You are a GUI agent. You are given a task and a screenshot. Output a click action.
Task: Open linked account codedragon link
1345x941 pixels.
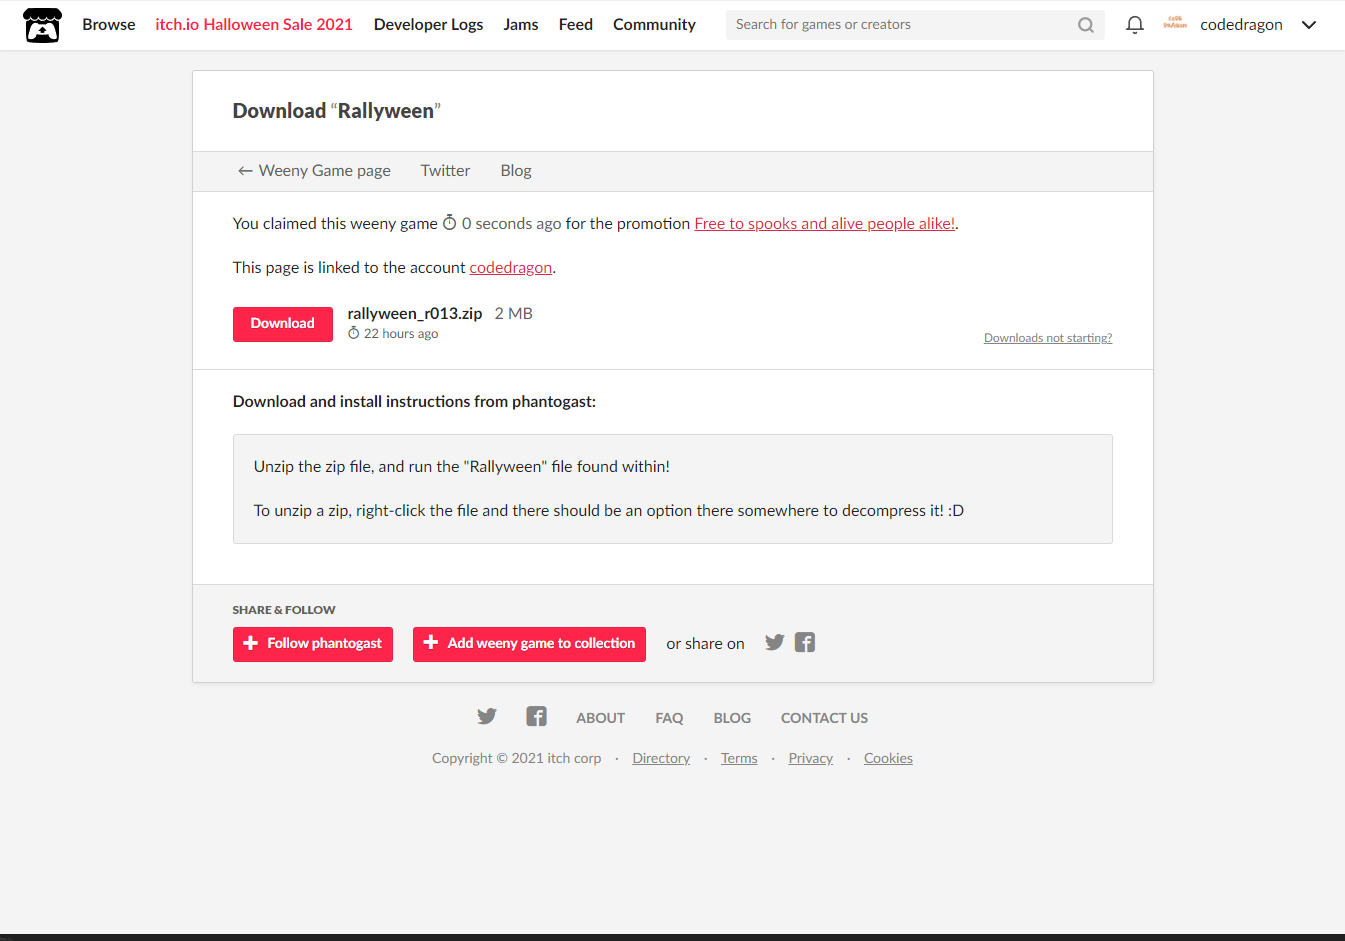tap(511, 268)
